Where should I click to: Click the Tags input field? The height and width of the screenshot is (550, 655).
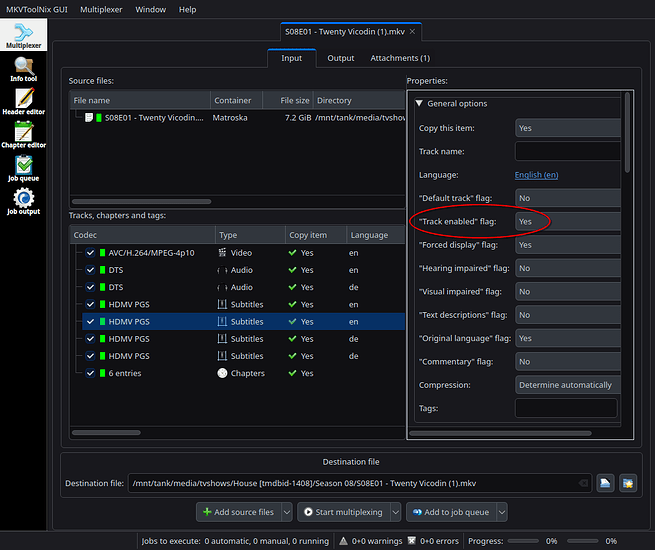click(566, 408)
